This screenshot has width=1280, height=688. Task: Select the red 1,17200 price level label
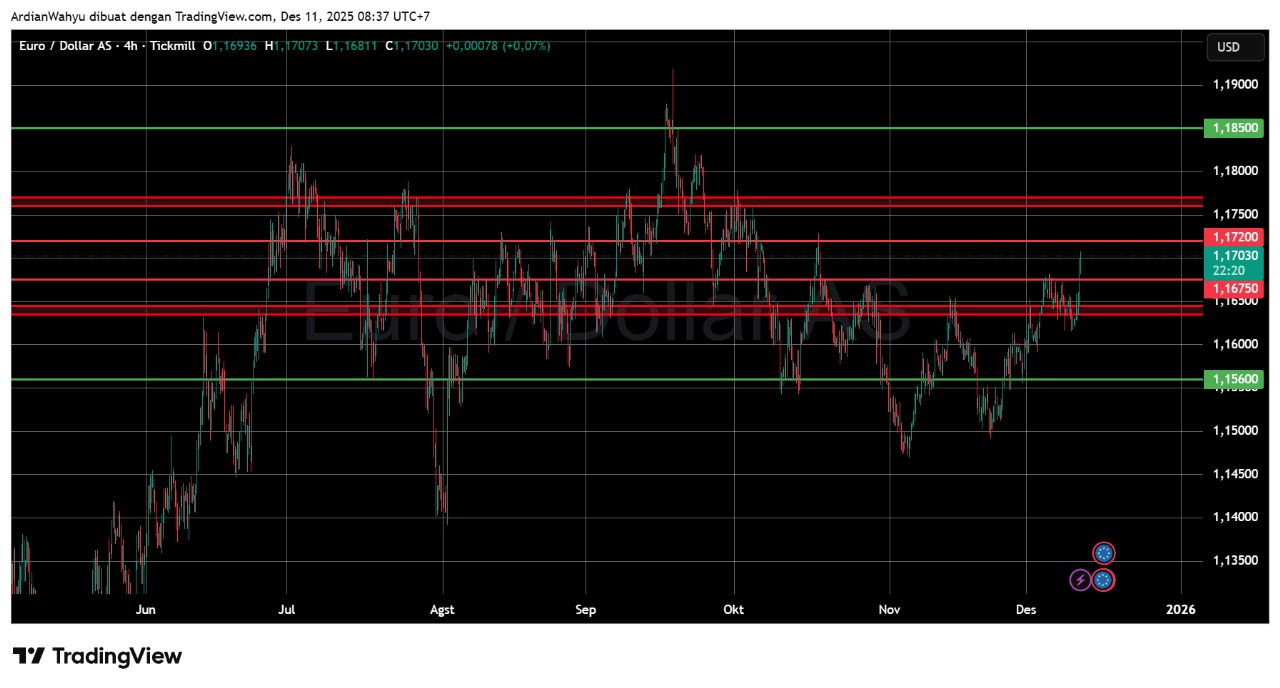point(1236,237)
